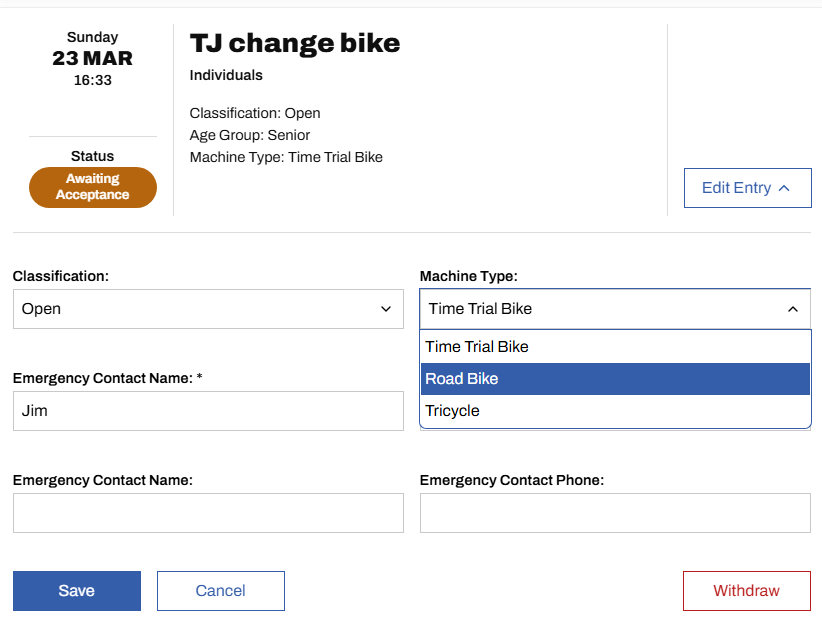Viewport: 822px width, 624px height.
Task: Click the Awaiting Acceptance status badge
Action: 93,187
